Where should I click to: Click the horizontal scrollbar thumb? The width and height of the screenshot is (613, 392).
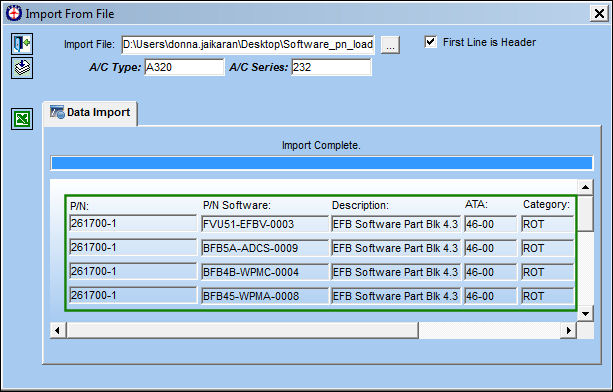point(242,331)
